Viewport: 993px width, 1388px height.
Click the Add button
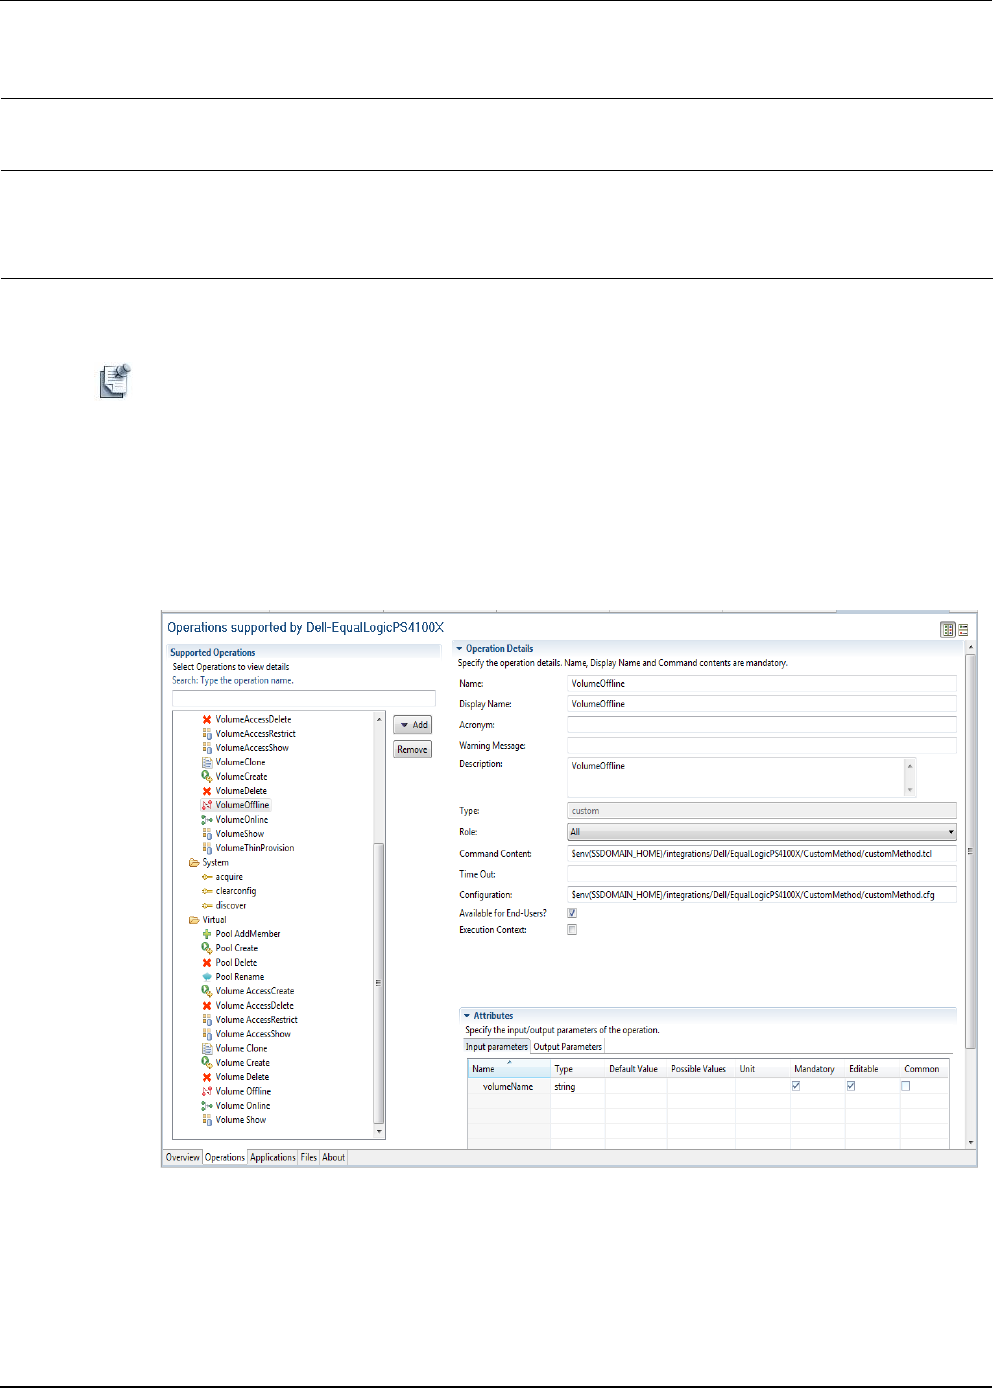pyautogui.click(x=412, y=725)
